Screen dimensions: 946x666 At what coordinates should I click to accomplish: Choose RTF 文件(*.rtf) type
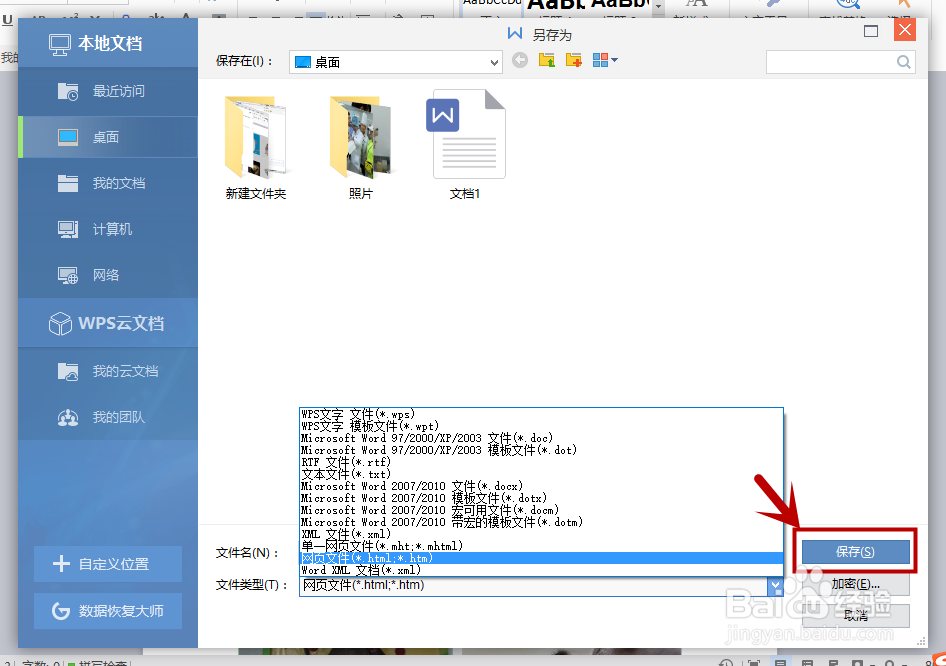click(x=541, y=462)
